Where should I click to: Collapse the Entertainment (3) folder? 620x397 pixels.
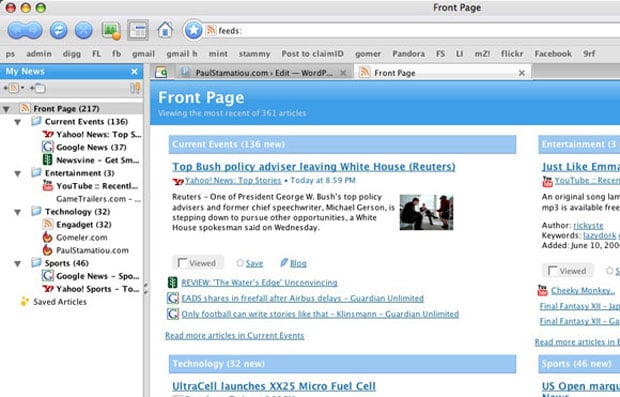point(17,173)
